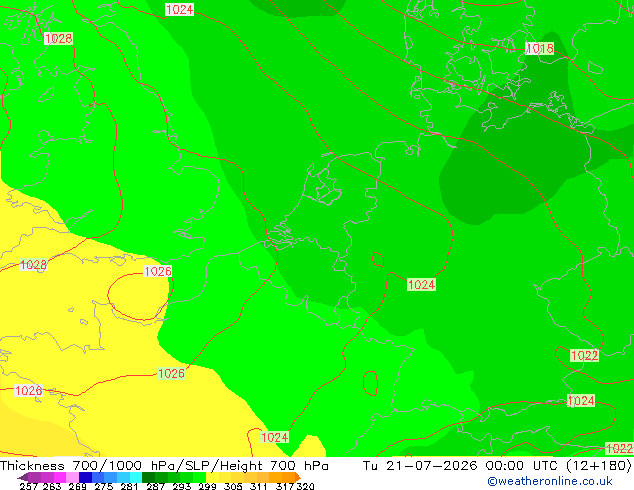The width and height of the screenshot is (634, 490).
Task: Select the 1026 label on the closed contour over Brittany
Action: (158, 271)
